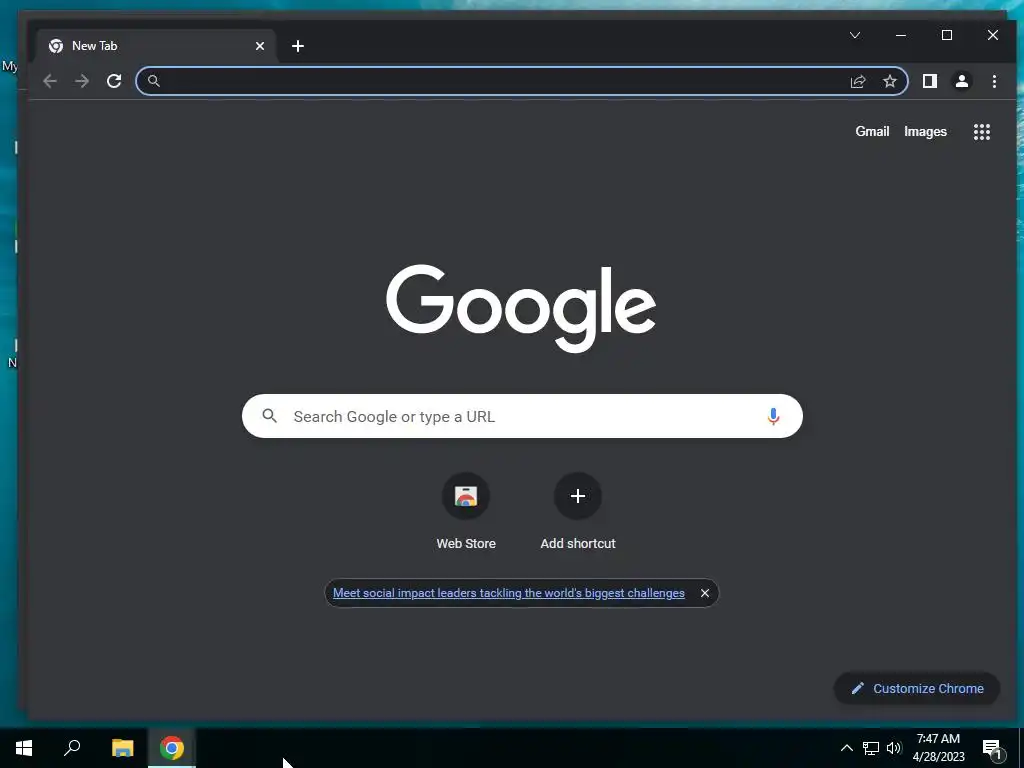1024x768 pixels.
Task: Expand the tab search dropdown arrow
Action: point(855,35)
